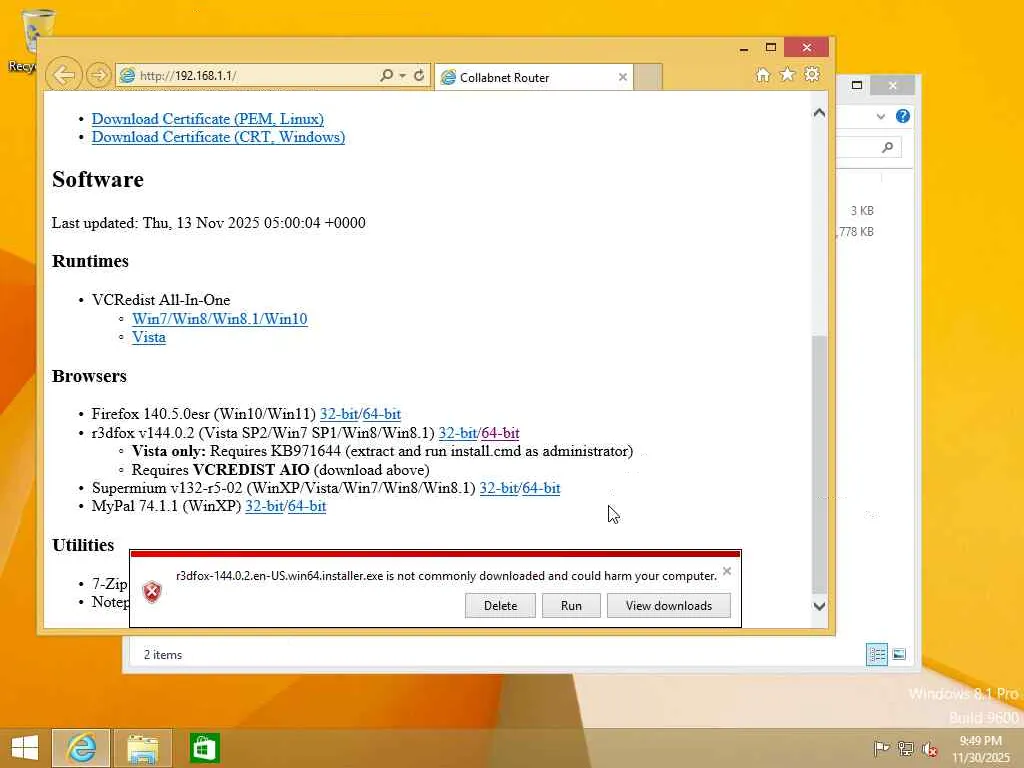
Task: Open a new blank tab
Action: (x=648, y=77)
